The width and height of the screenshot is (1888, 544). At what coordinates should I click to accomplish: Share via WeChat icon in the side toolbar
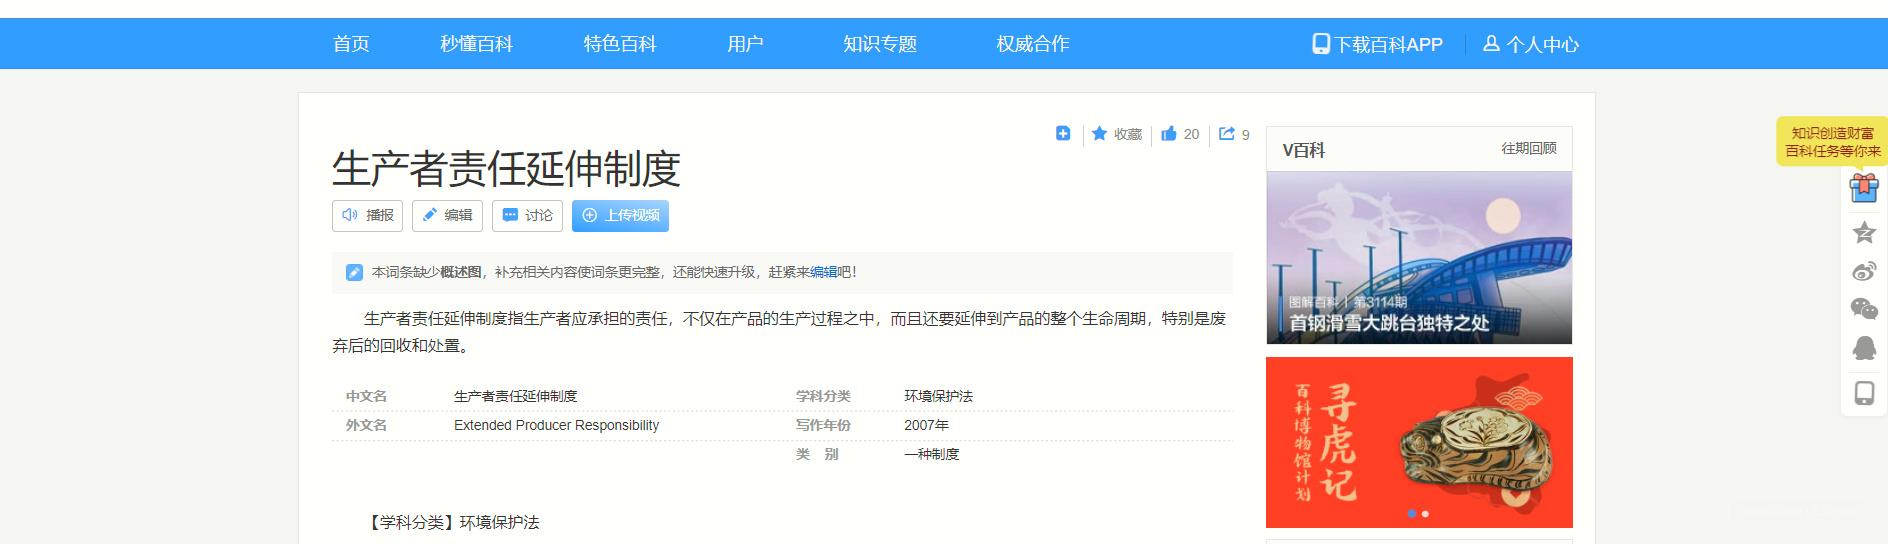(x=1864, y=309)
